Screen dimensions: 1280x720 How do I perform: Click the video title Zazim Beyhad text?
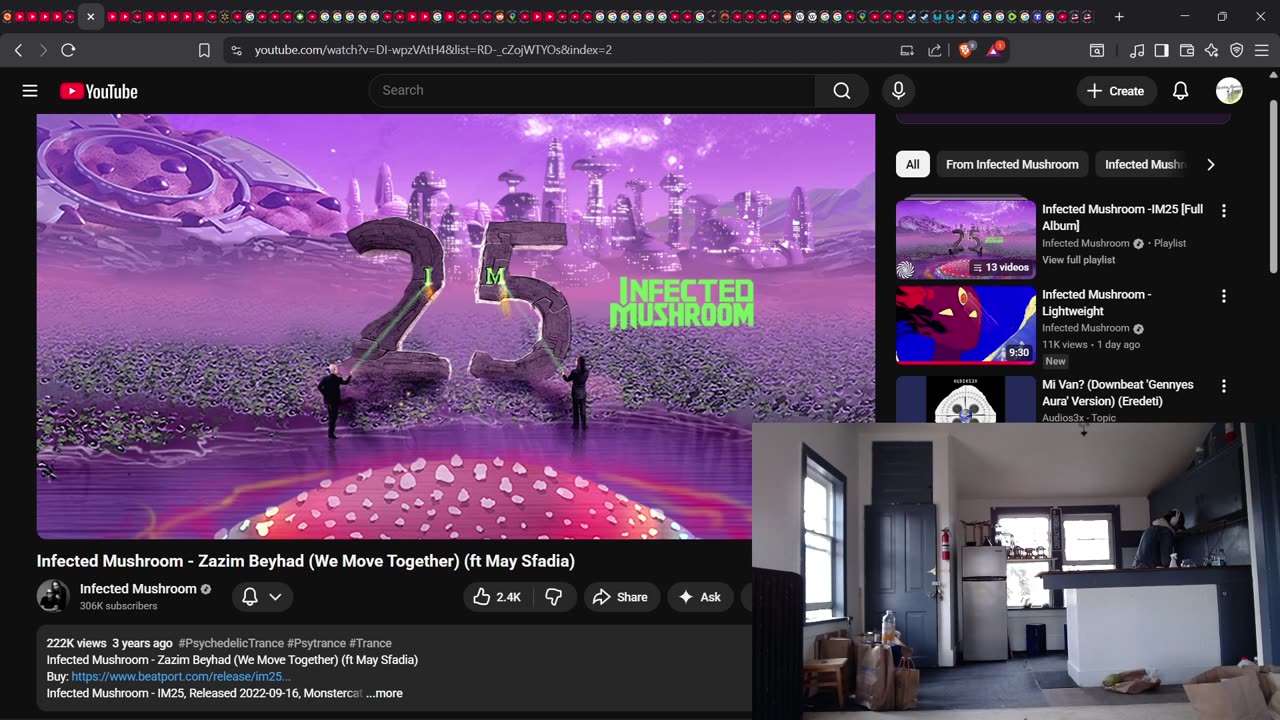[x=306, y=561]
